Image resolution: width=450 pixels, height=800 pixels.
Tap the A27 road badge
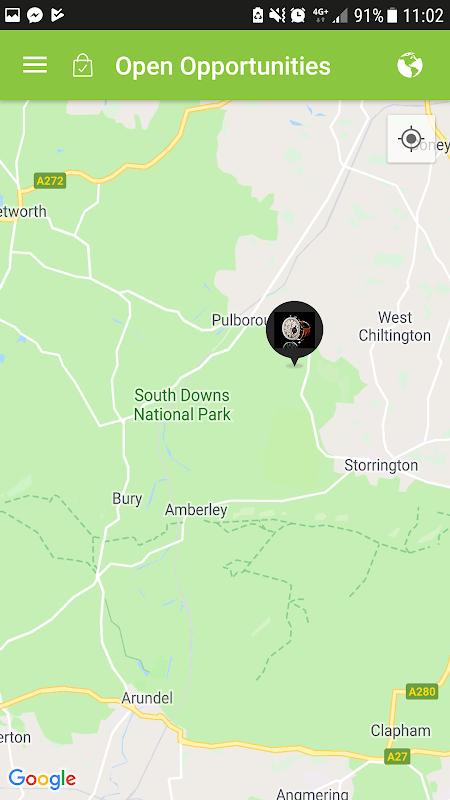(x=397, y=756)
